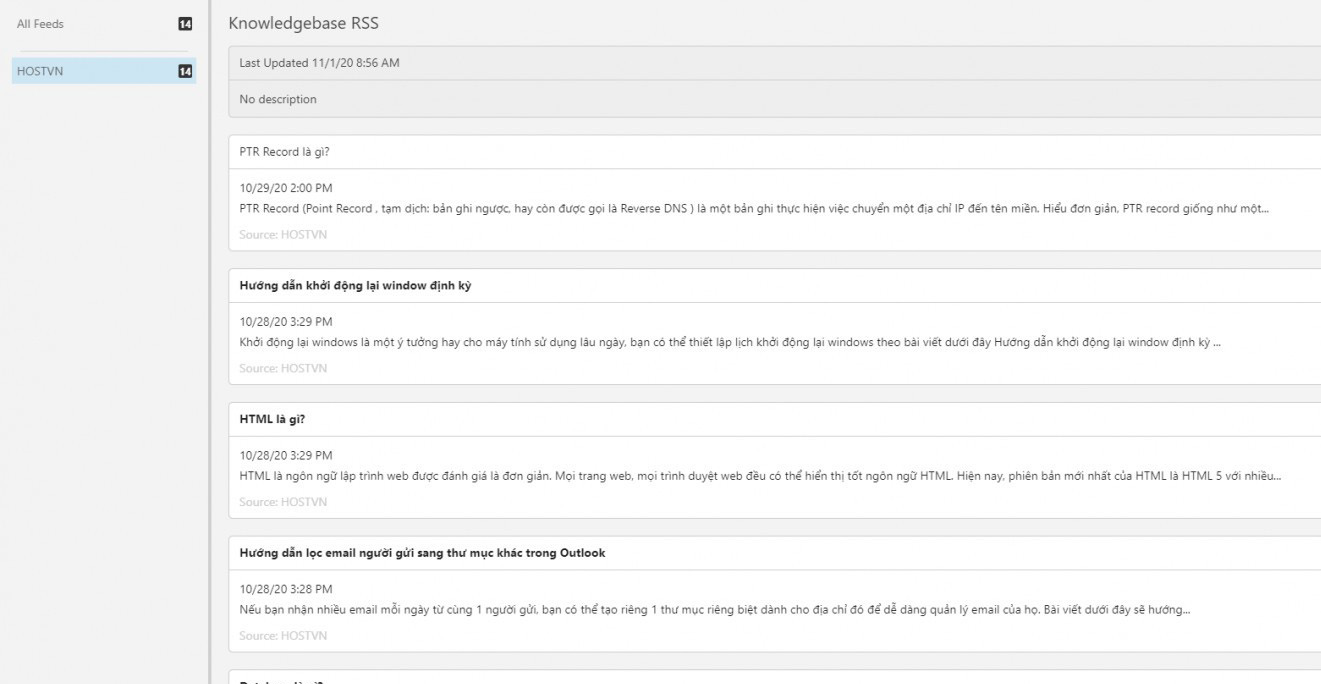Open the Outlook email filter guide article

click(x=422, y=553)
